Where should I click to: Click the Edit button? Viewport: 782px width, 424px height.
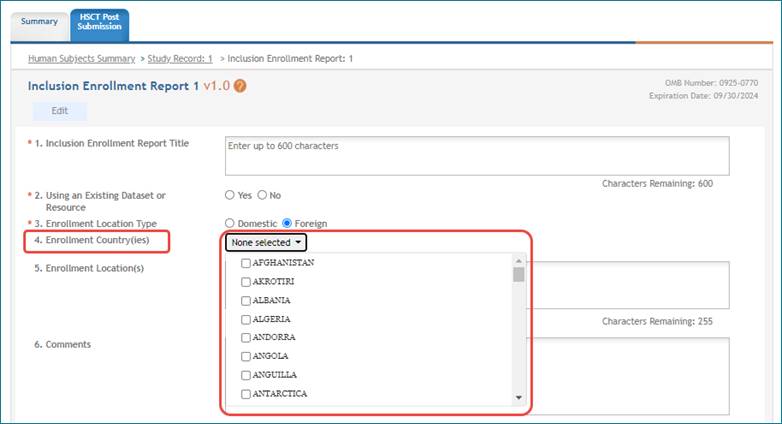pyautogui.click(x=59, y=111)
